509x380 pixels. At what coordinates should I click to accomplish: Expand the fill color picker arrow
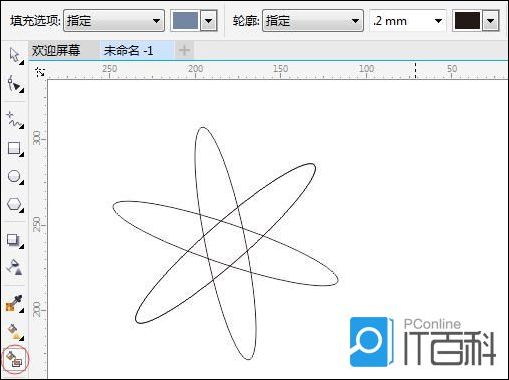(x=209, y=21)
